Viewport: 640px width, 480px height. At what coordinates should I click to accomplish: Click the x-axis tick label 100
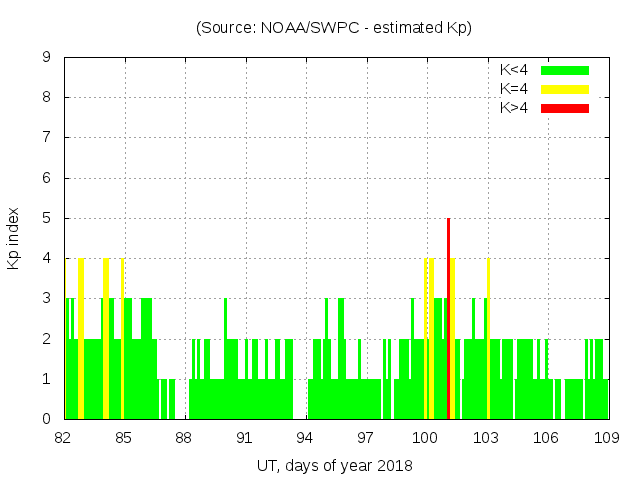click(426, 438)
